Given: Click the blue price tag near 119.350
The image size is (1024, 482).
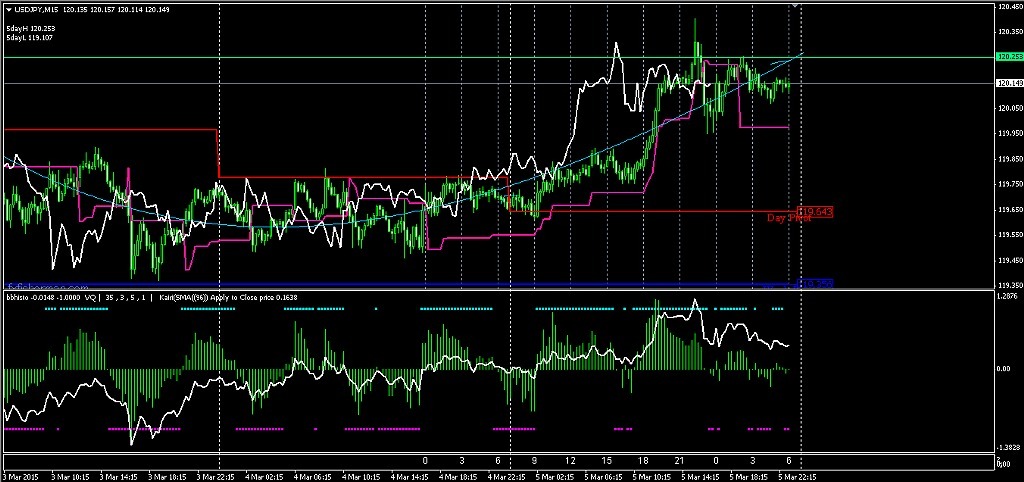Looking at the screenshot, I should 815,283.
